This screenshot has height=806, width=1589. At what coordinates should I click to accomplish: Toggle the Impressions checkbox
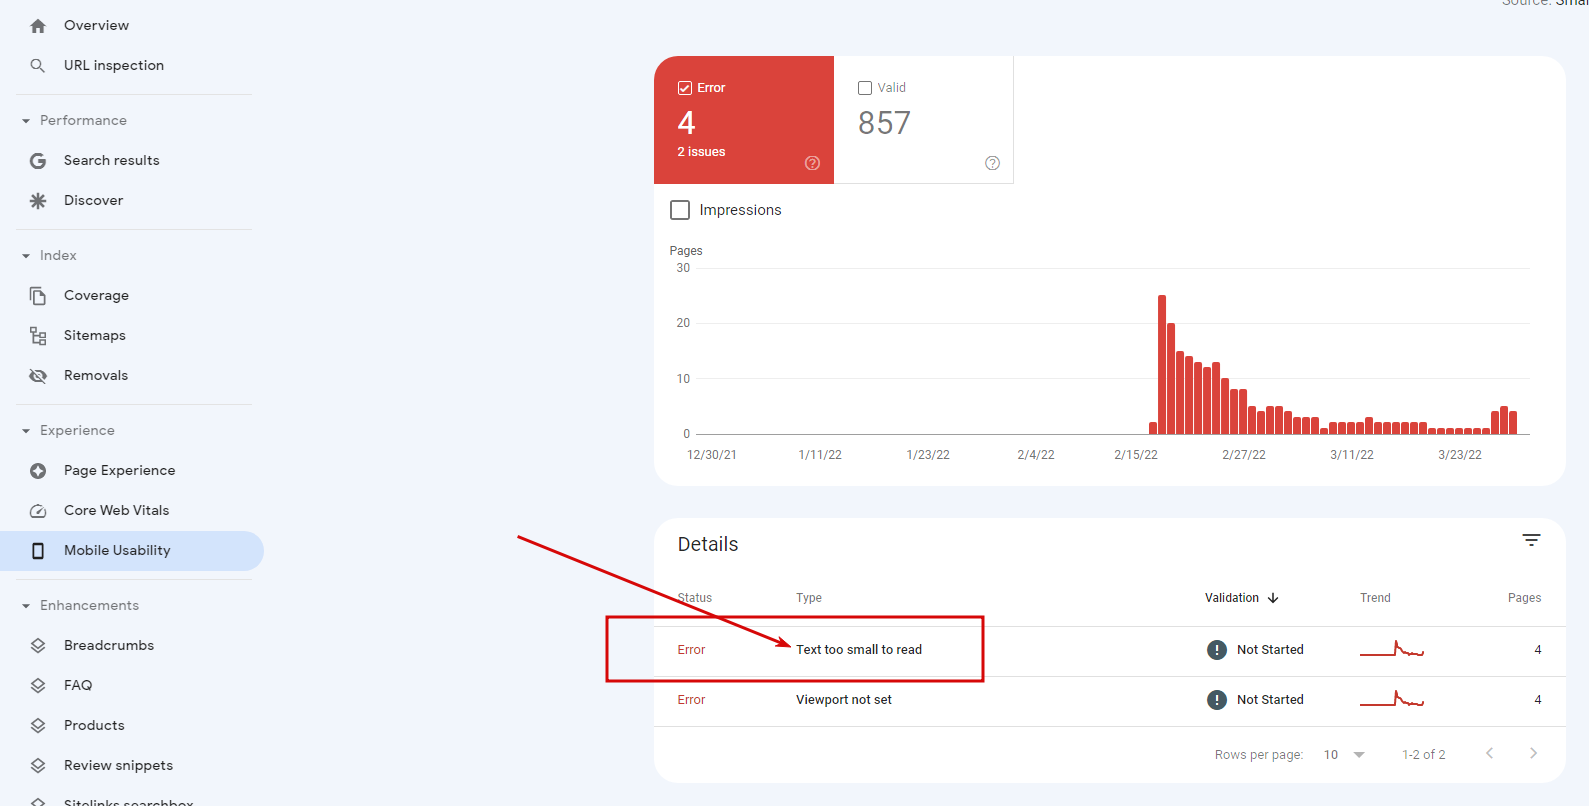[680, 210]
